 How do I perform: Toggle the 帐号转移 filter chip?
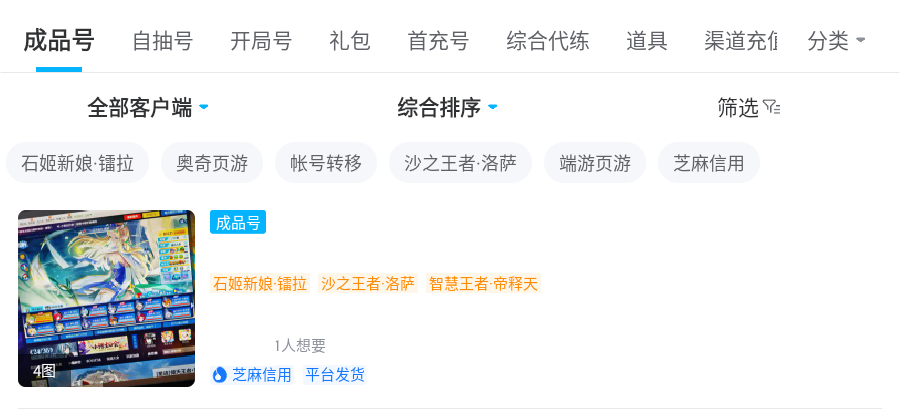[326, 163]
